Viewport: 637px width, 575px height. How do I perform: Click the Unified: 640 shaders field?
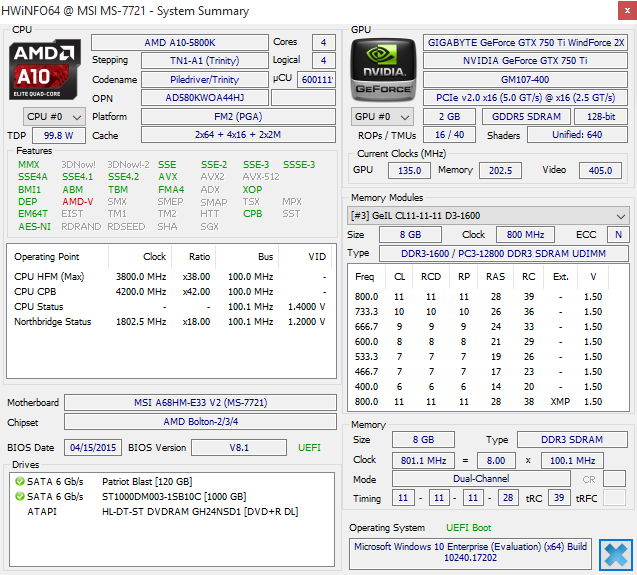point(577,135)
